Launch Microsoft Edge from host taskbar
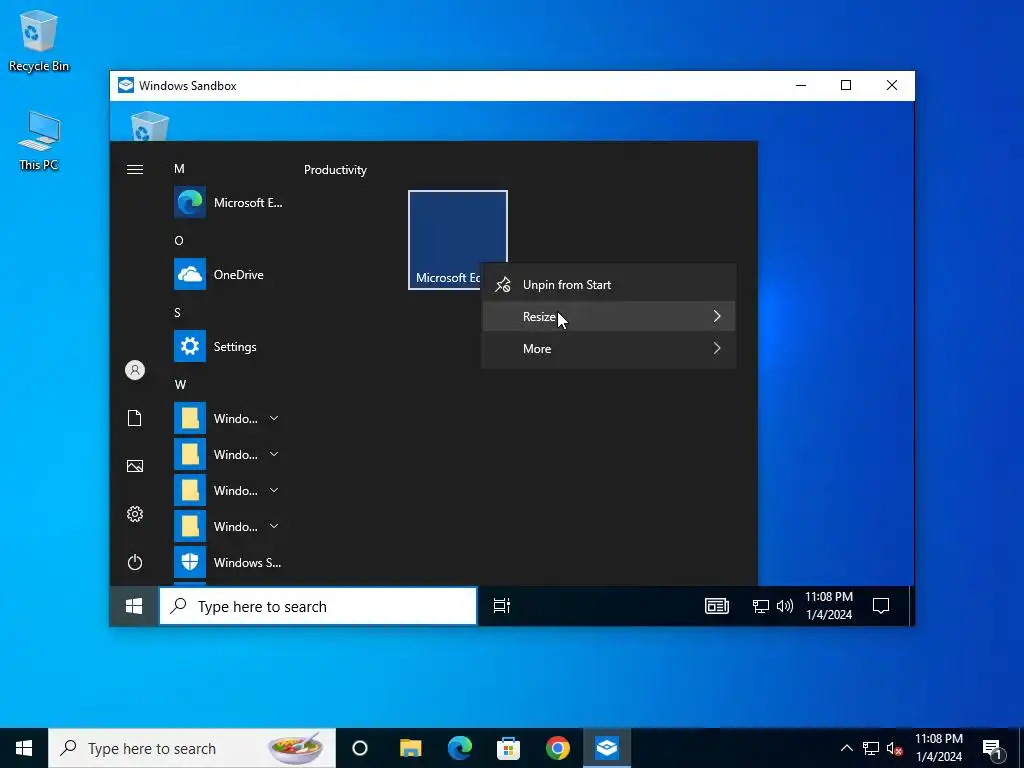This screenshot has width=1024, height=768. (x=460, y=748)
